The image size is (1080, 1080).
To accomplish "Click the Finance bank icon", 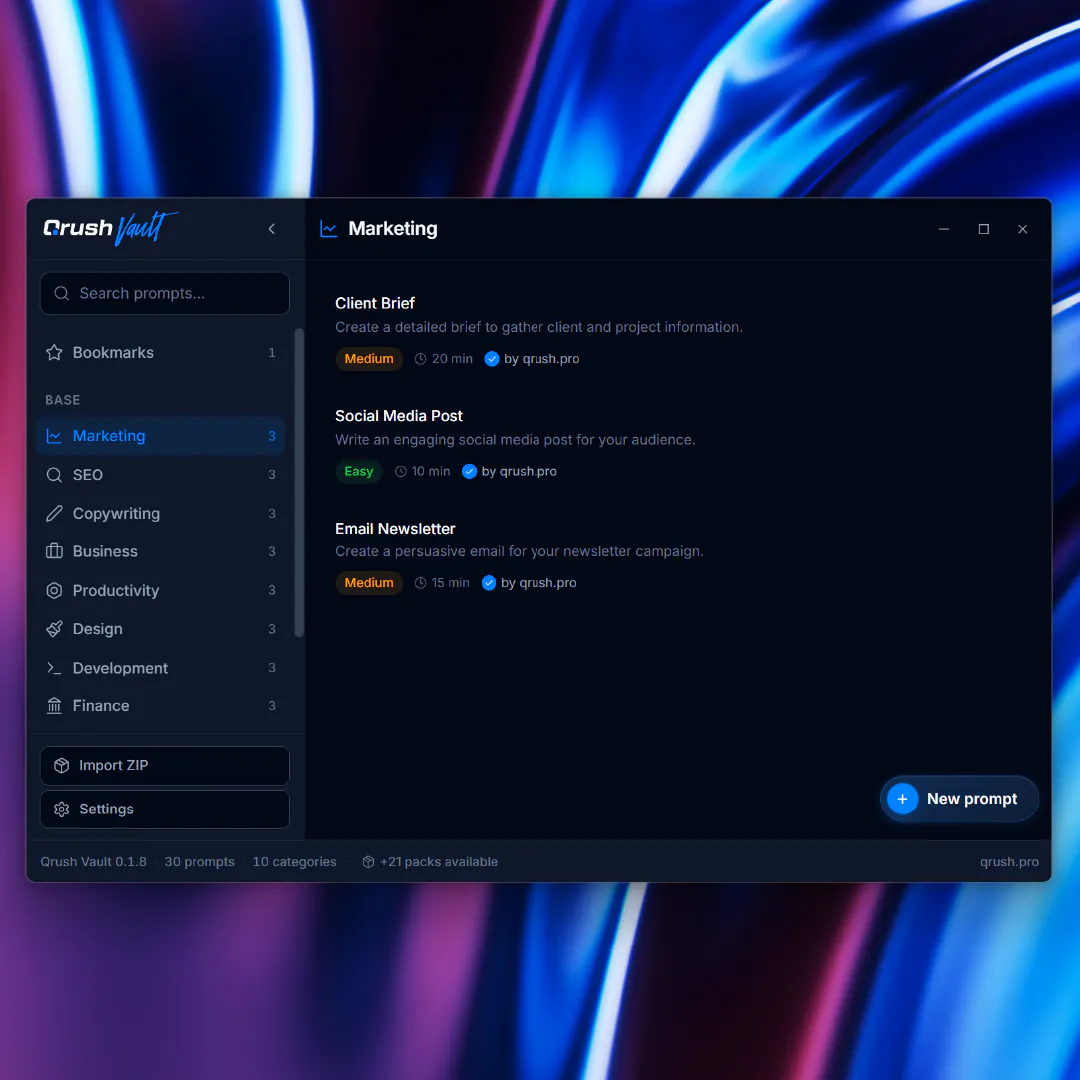I will pos(54,706).
